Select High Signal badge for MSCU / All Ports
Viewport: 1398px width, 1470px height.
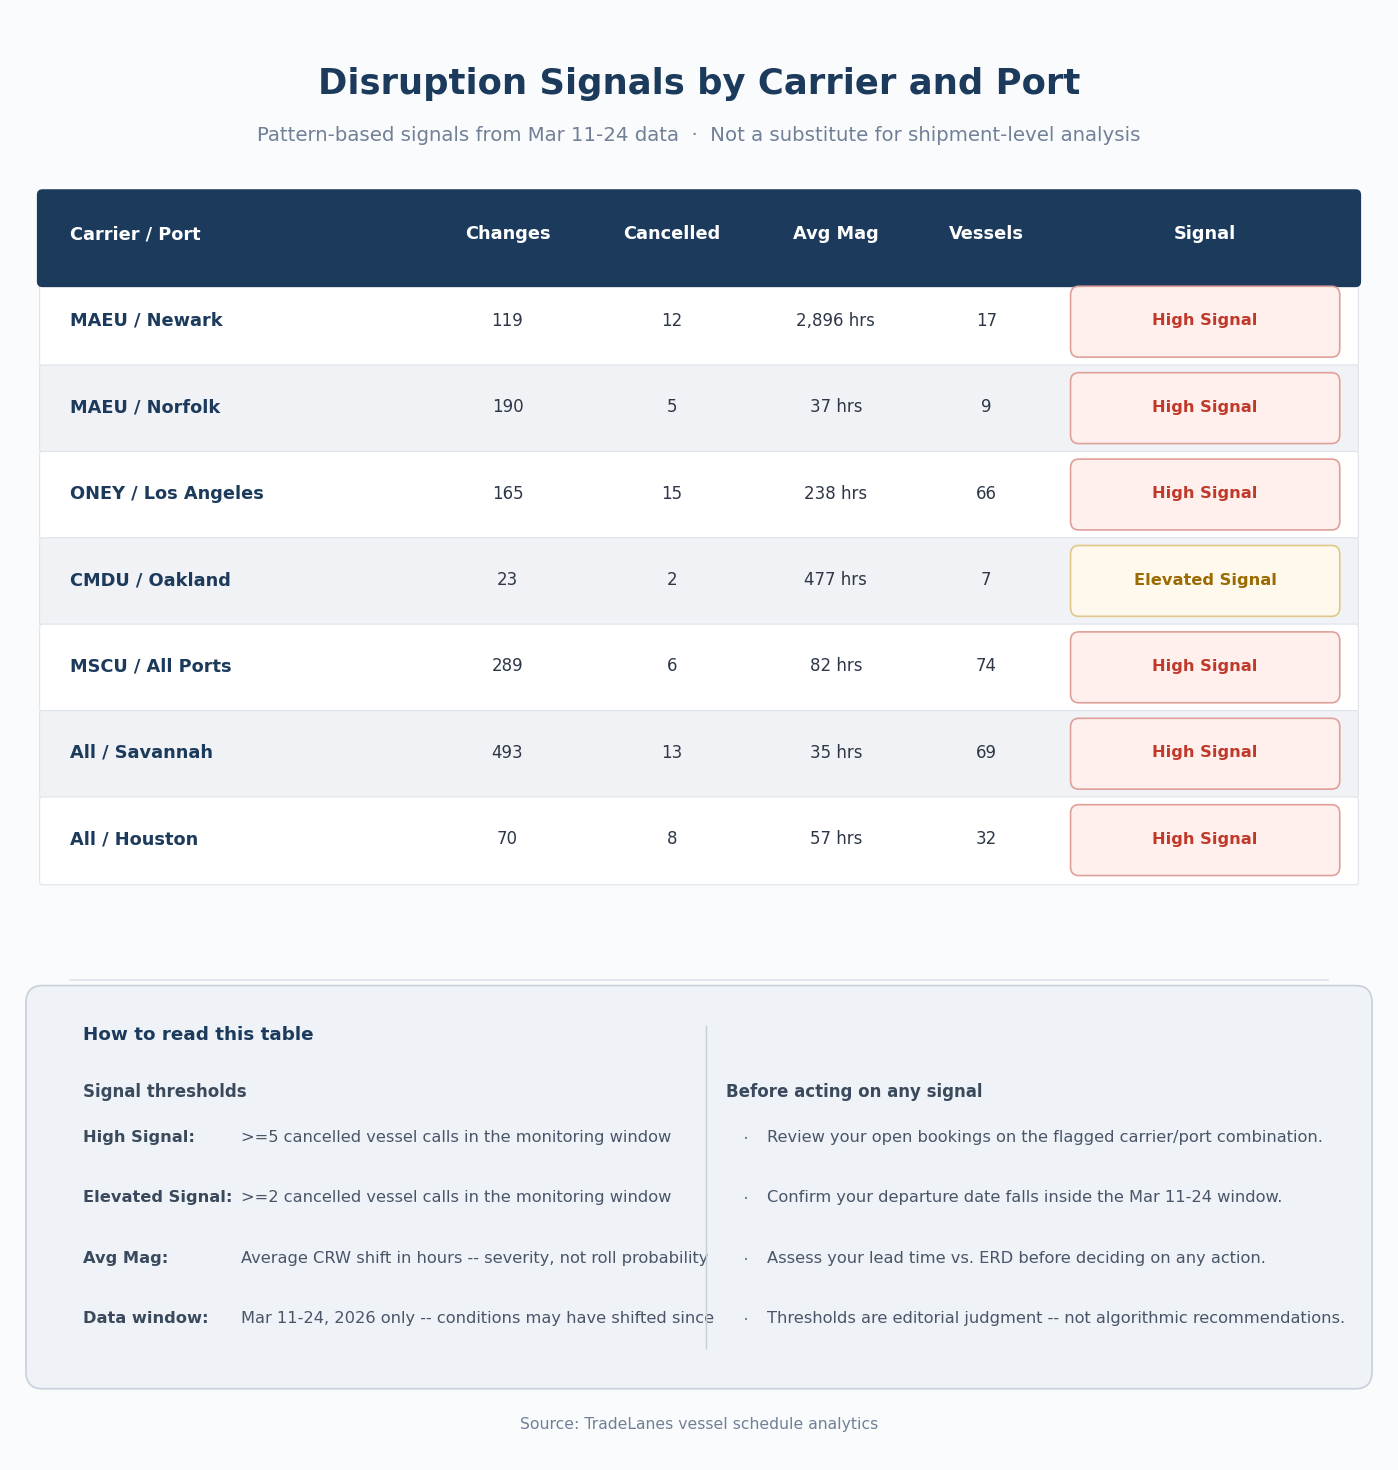click(1204, 667)
